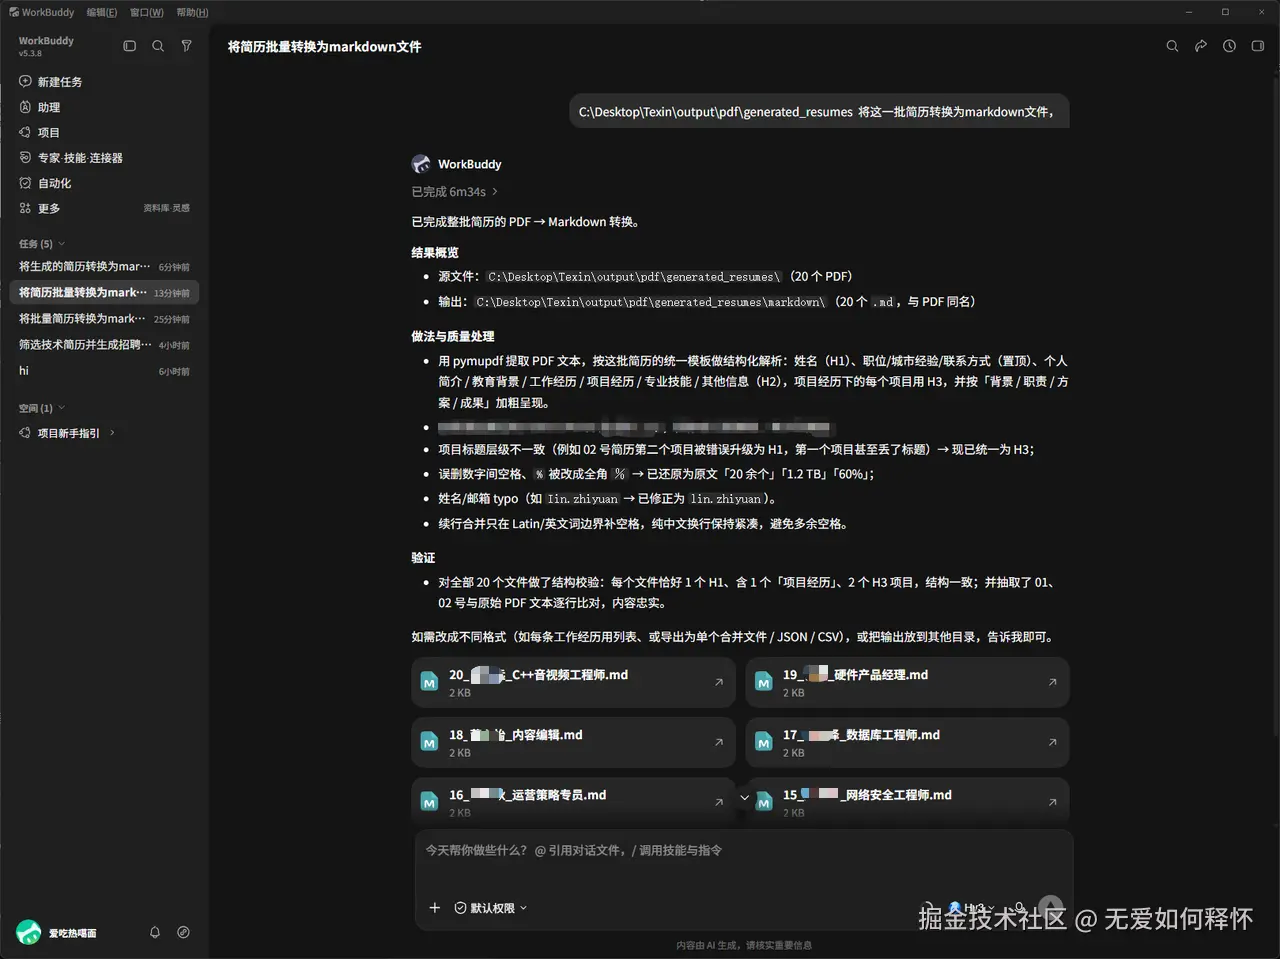
Task: Select task 将批量简历转换为mark… 25分钟前
Action: (x=104, y=319)
